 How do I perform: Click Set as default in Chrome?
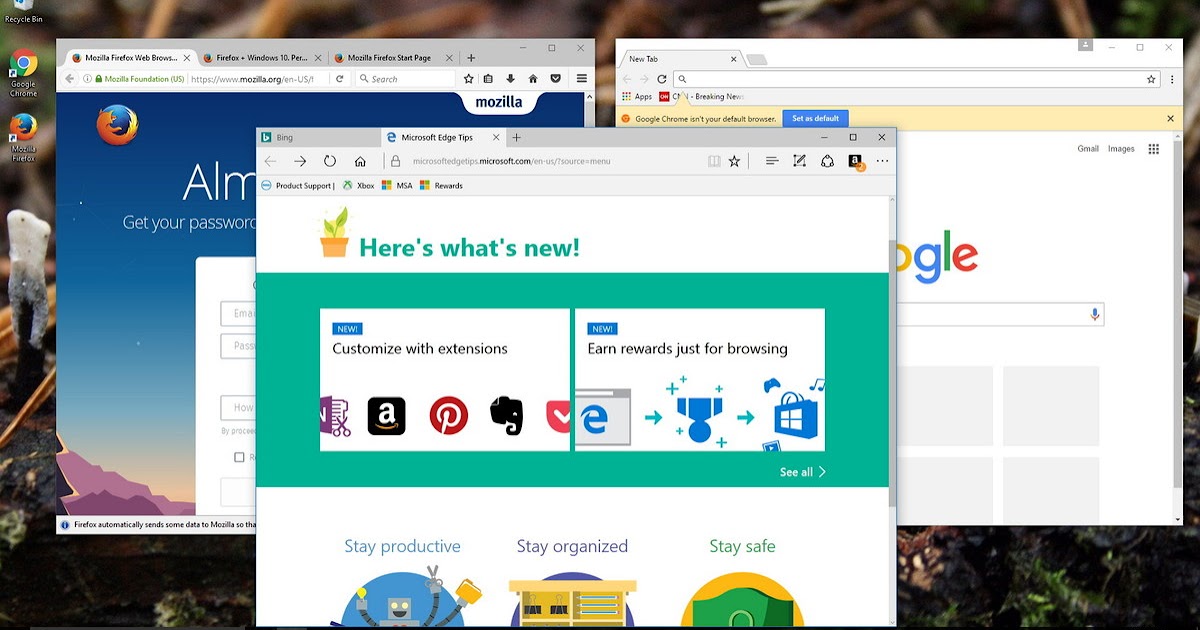click(815, 118)
